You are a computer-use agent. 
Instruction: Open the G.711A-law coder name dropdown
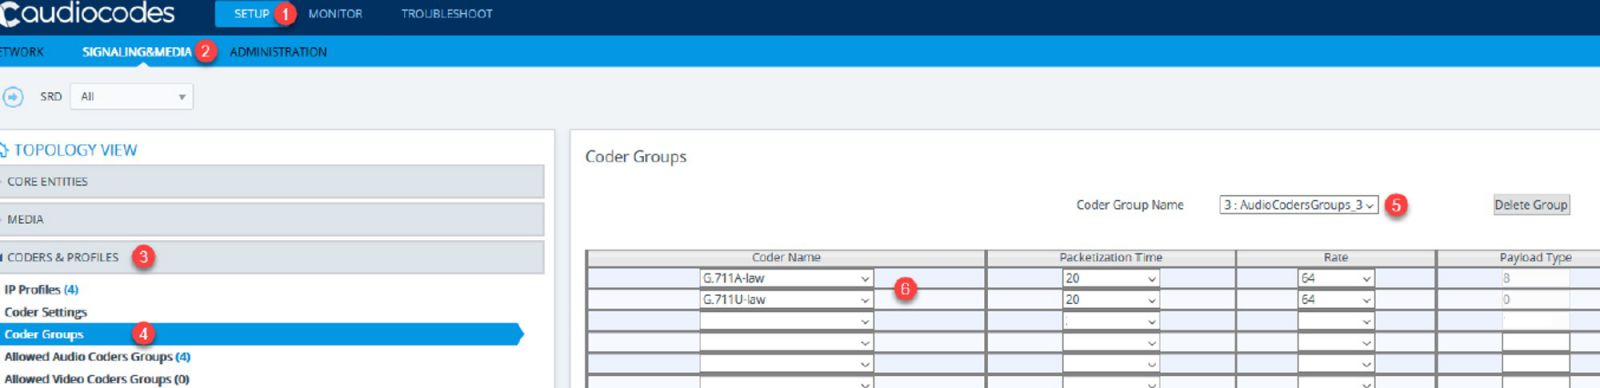[x=786, y=279]
